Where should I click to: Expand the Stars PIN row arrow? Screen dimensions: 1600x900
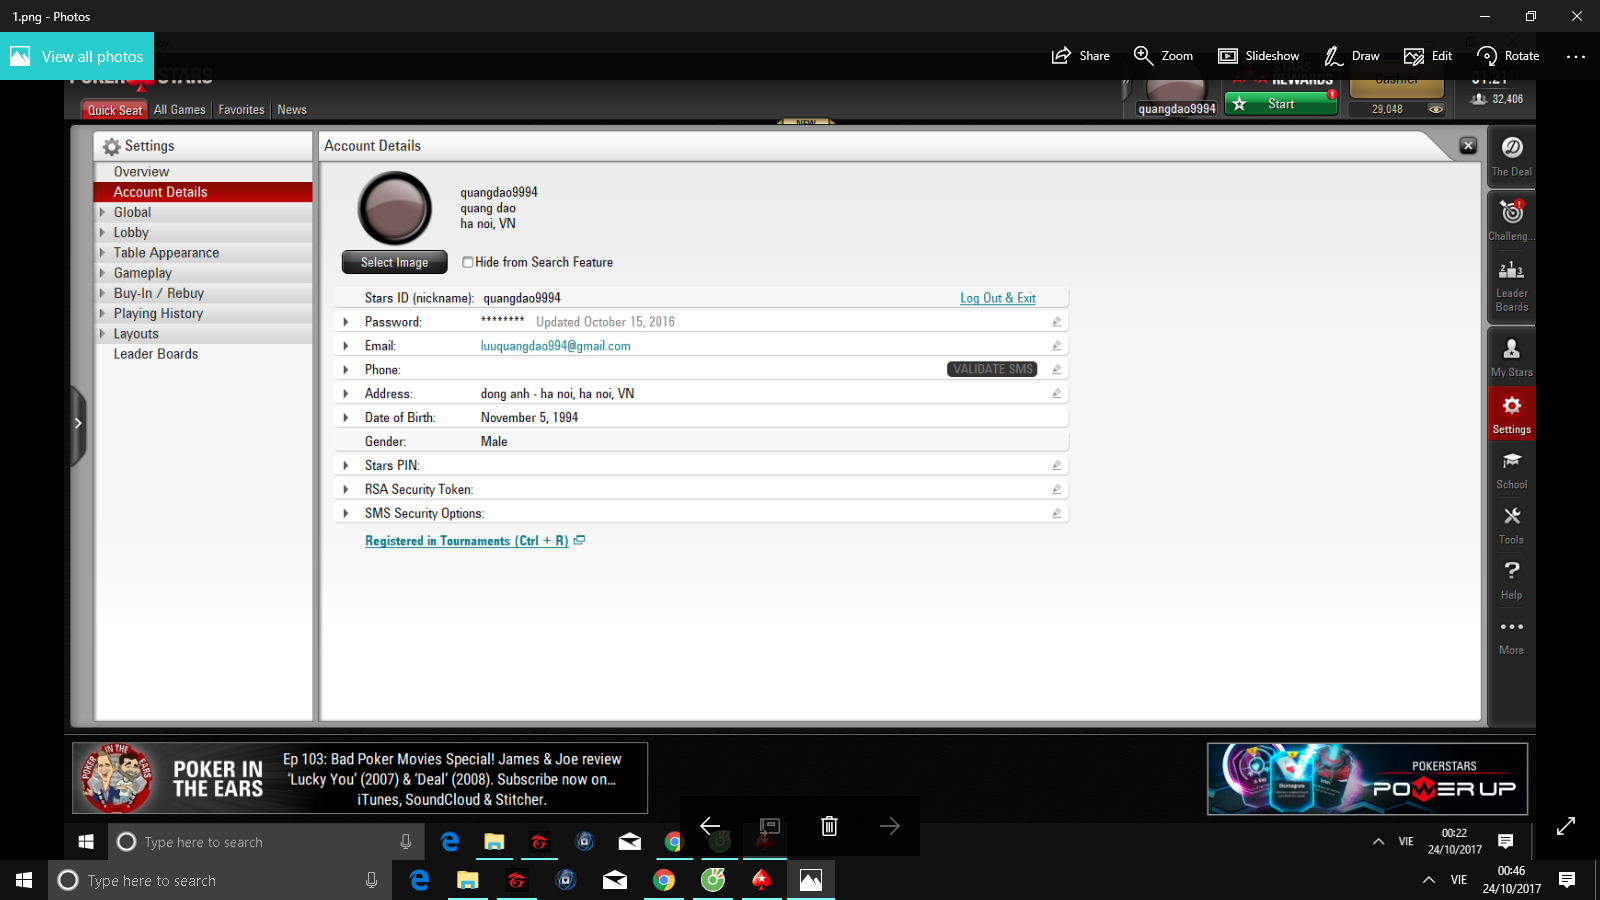pyautogui.click(x=346, y=466)
